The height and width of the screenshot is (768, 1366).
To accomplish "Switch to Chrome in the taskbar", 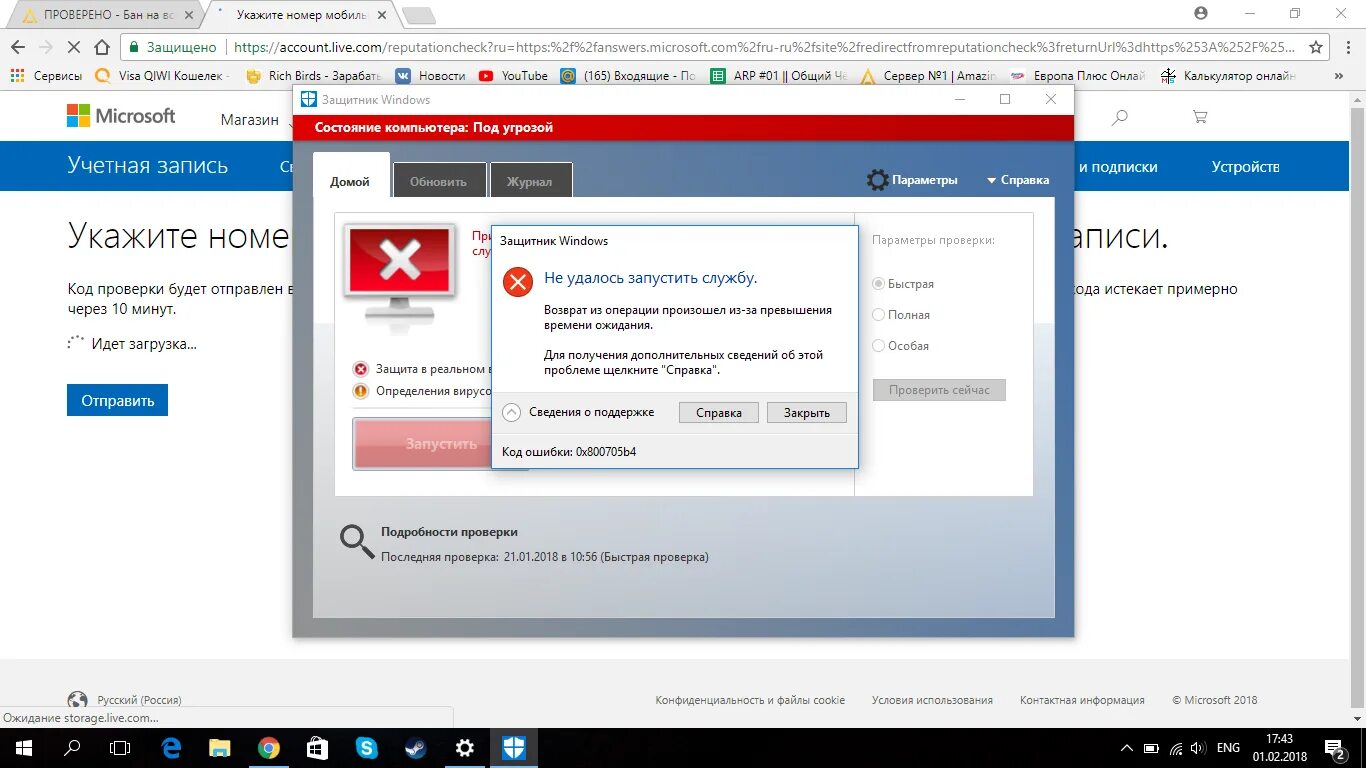I will point(269,748).
